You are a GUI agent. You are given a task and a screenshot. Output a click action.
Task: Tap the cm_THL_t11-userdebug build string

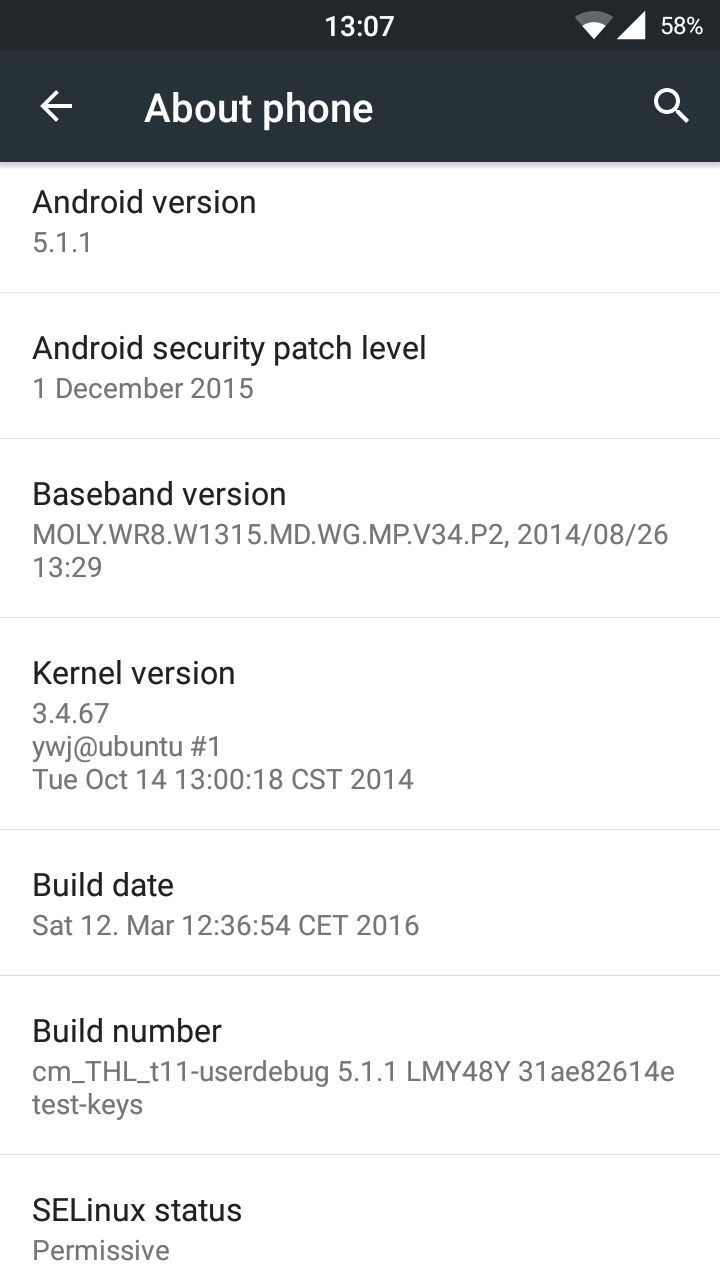tap(353, 1088)
